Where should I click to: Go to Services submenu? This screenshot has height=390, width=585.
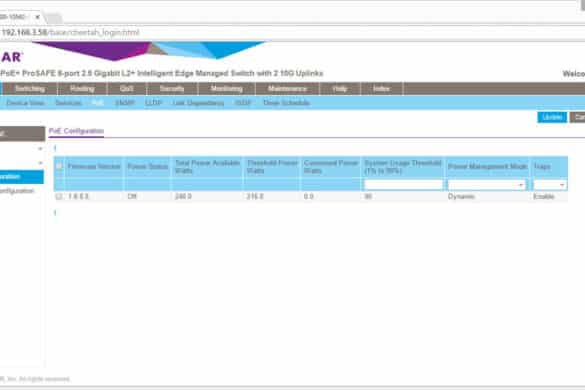68,103
